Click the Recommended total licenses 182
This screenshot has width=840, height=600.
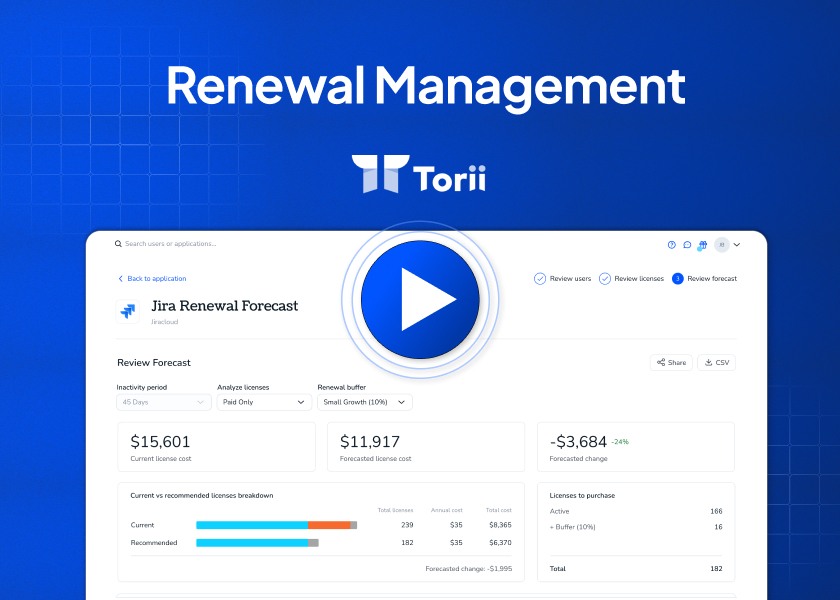coord(407,543)
